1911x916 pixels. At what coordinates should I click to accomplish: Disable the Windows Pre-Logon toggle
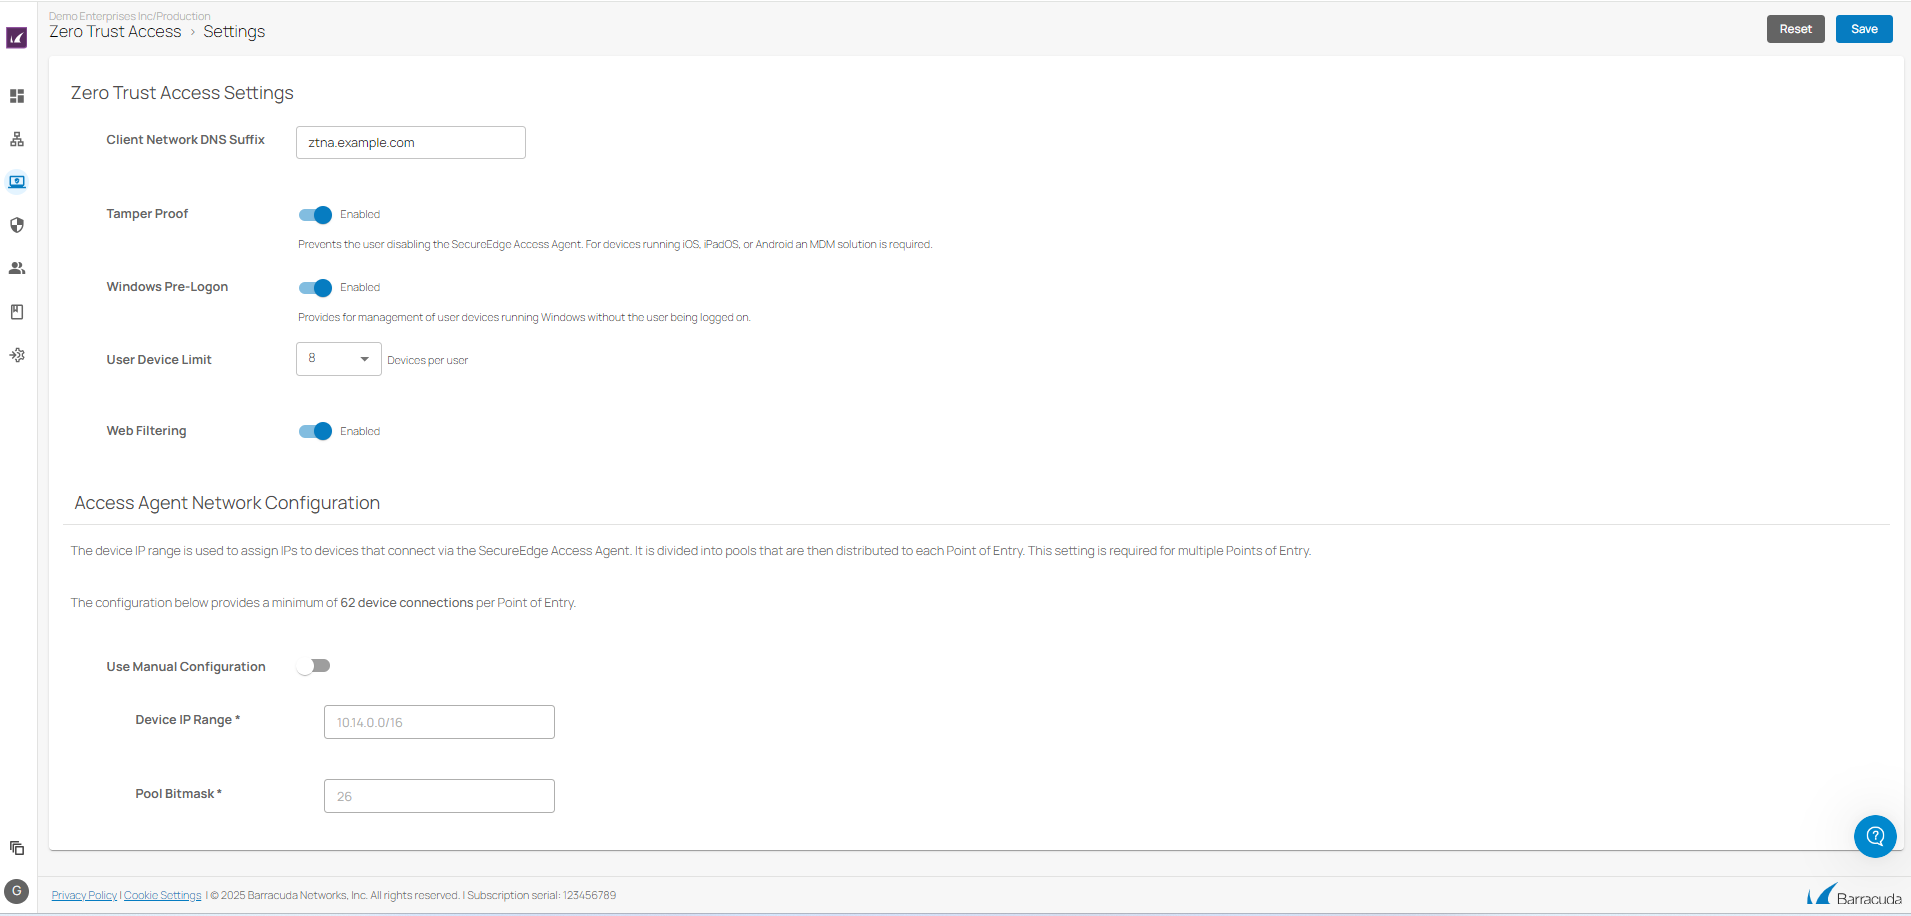[315, 288]
